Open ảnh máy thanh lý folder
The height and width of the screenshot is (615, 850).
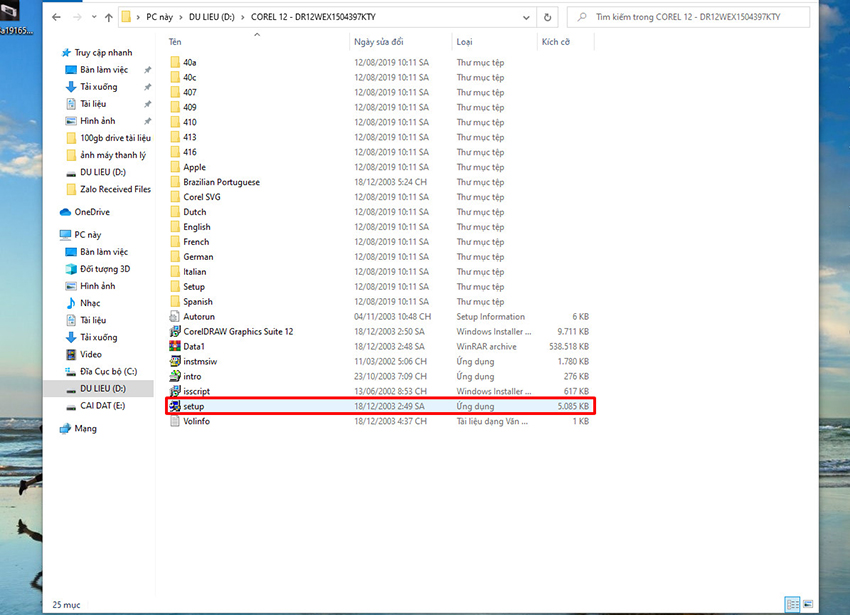pos(113,155)
